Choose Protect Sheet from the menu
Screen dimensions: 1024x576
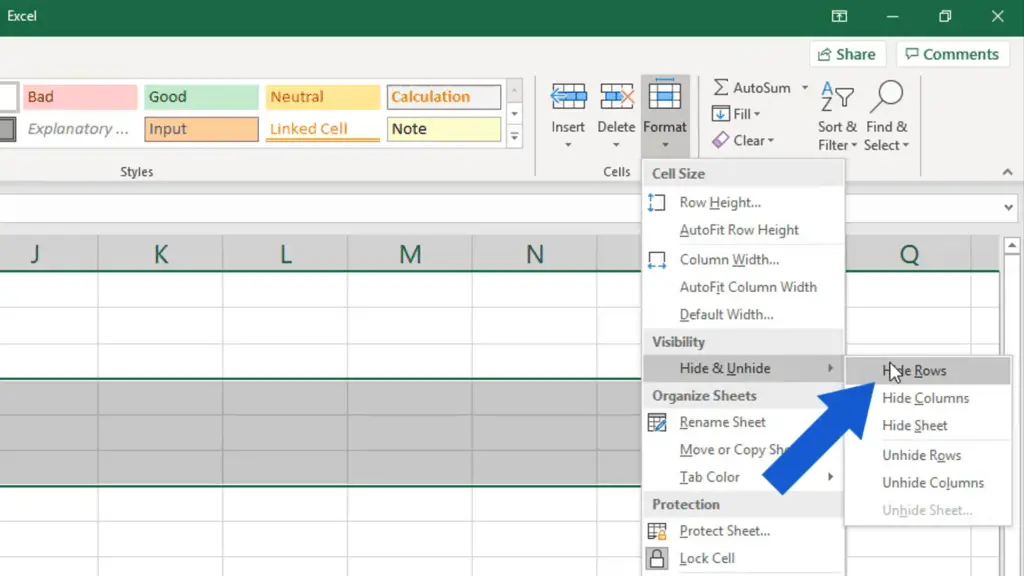pyautogui.click(x=720, y=531)
